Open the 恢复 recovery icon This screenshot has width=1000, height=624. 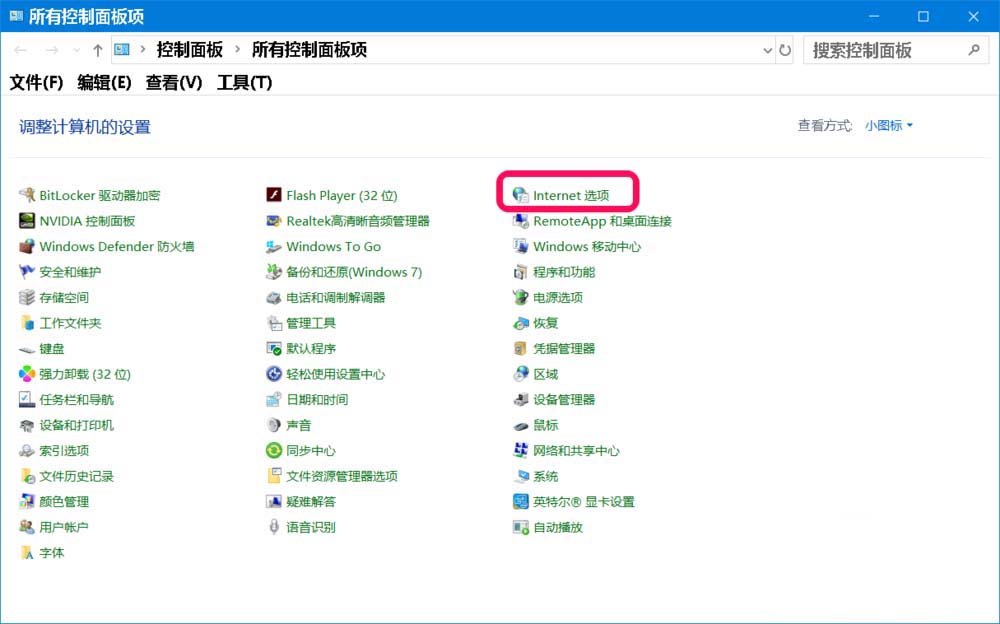(x=520, y=323)
